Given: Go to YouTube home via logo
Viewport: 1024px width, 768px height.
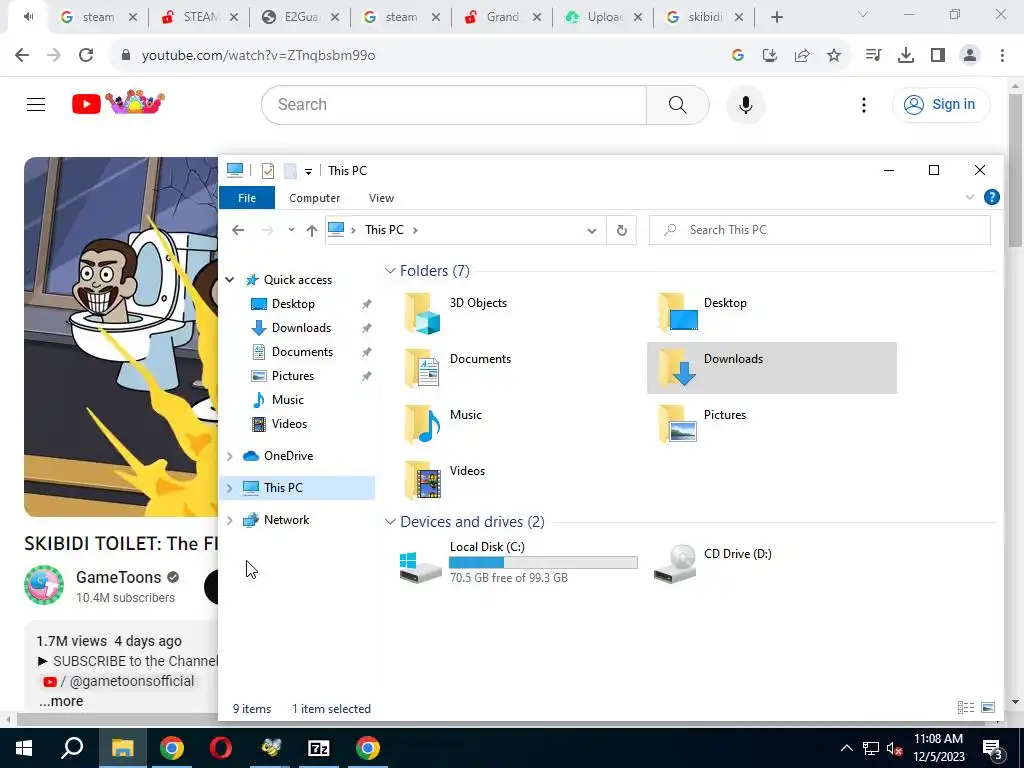Looking at the screenshot, I should 118,103.
